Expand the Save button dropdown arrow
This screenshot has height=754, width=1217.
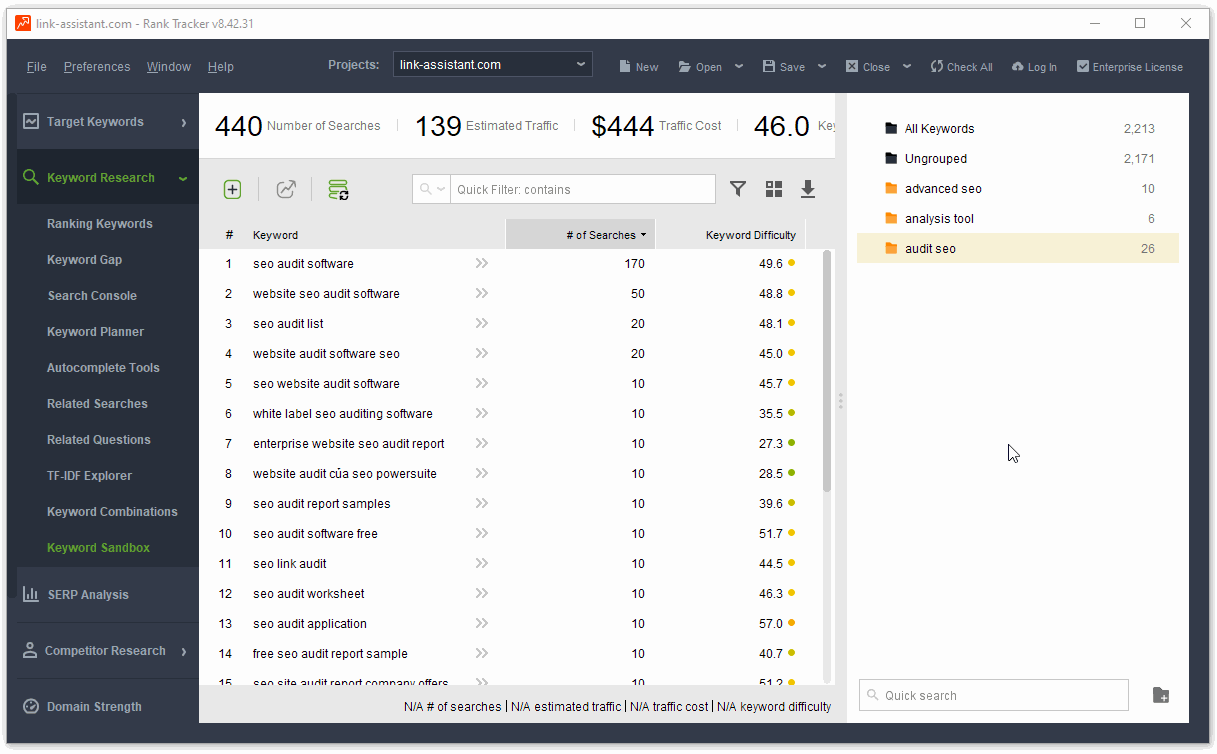pos(822,66)
